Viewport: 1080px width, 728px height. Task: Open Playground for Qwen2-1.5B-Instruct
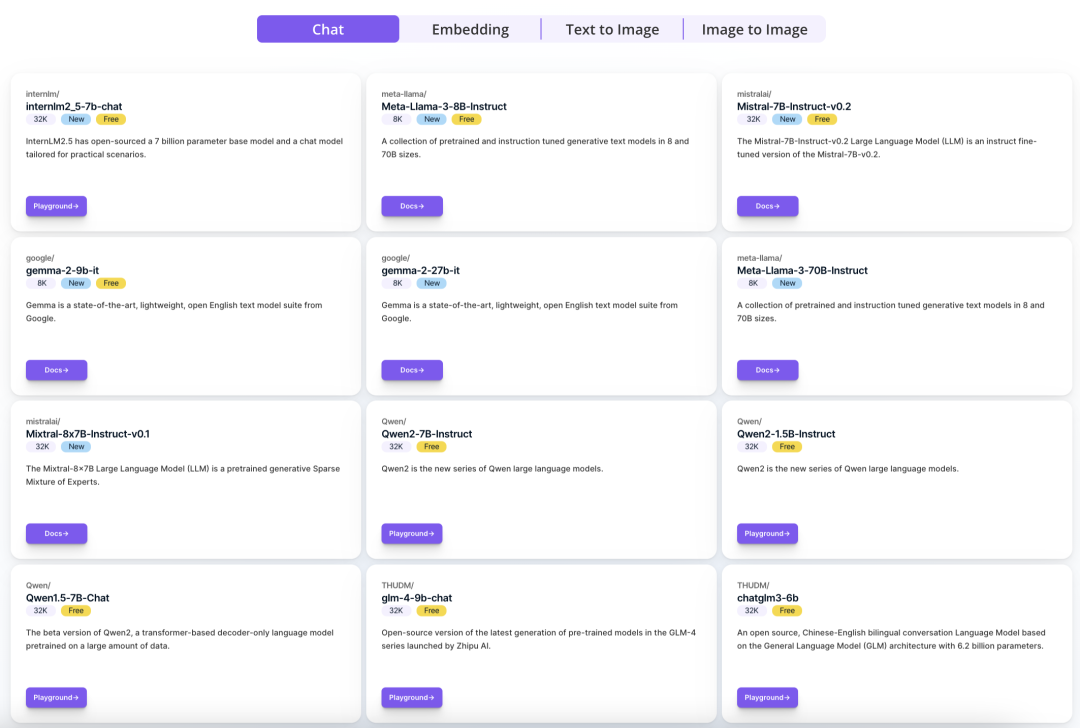(767, 534)
